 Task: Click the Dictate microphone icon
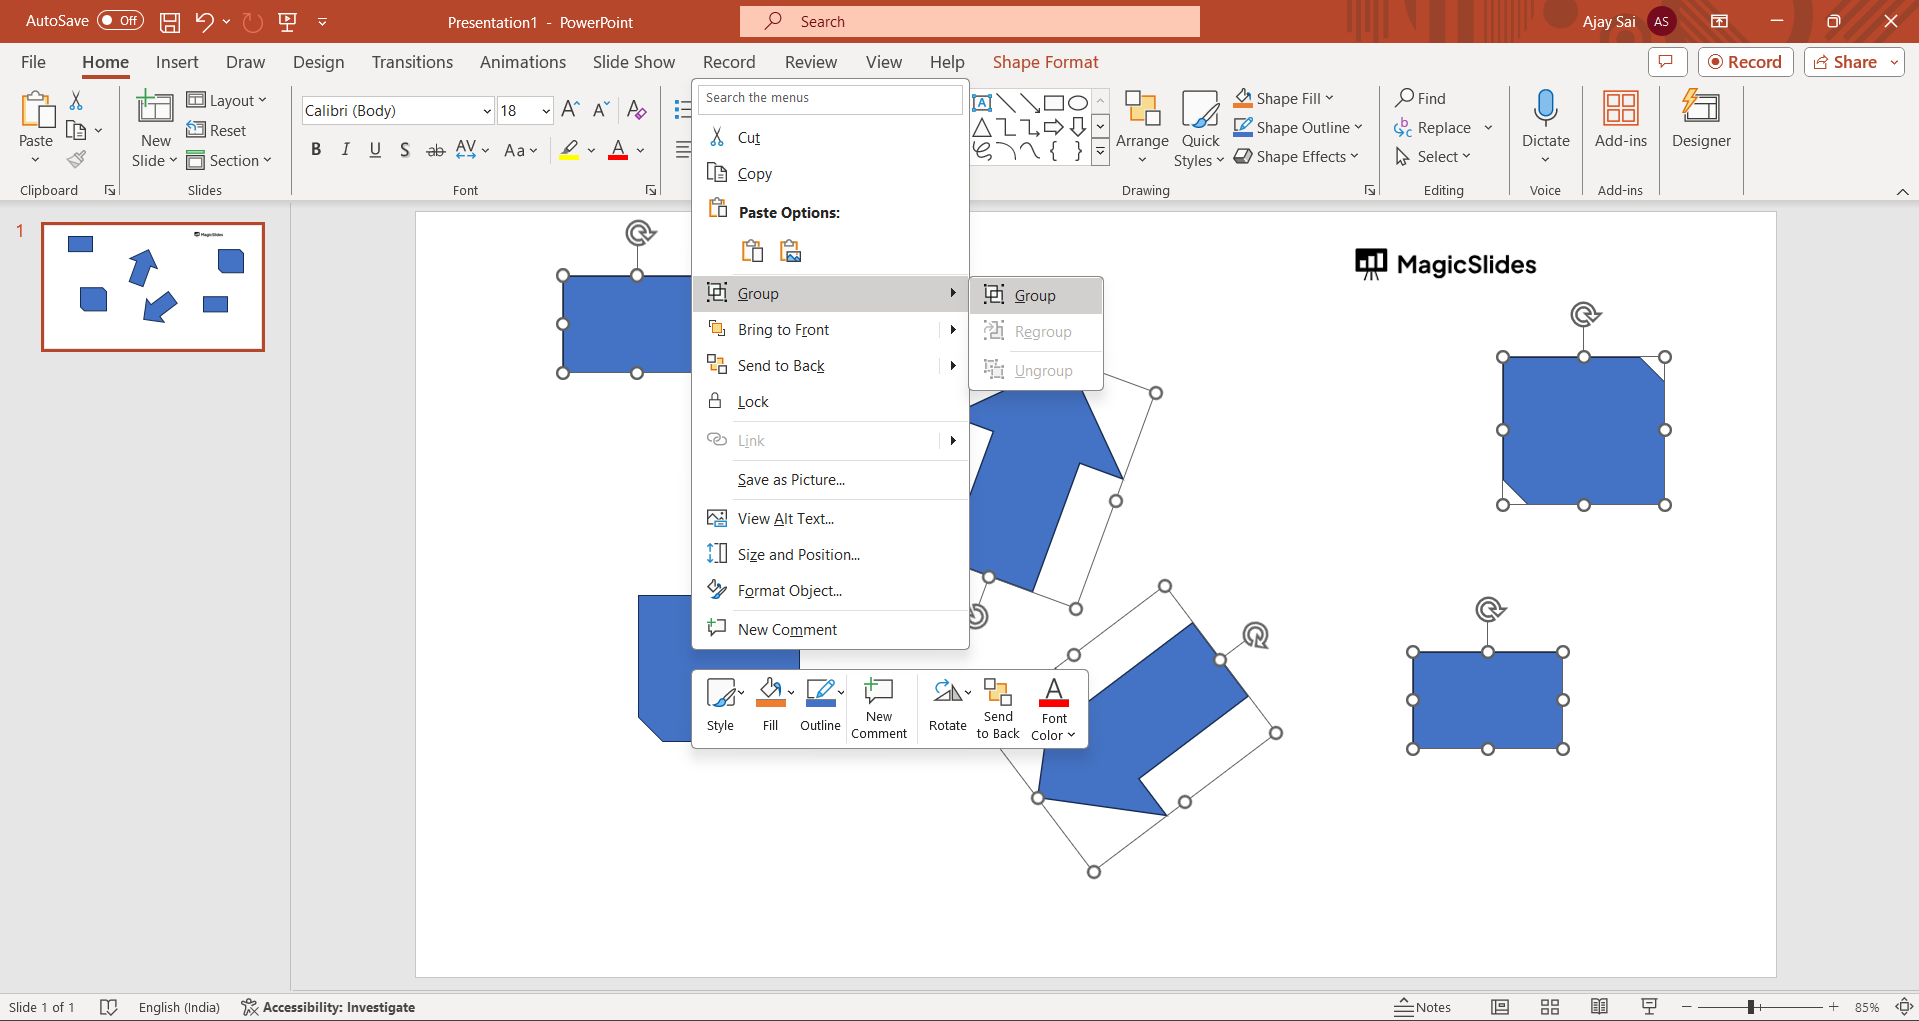(1545, 108)
